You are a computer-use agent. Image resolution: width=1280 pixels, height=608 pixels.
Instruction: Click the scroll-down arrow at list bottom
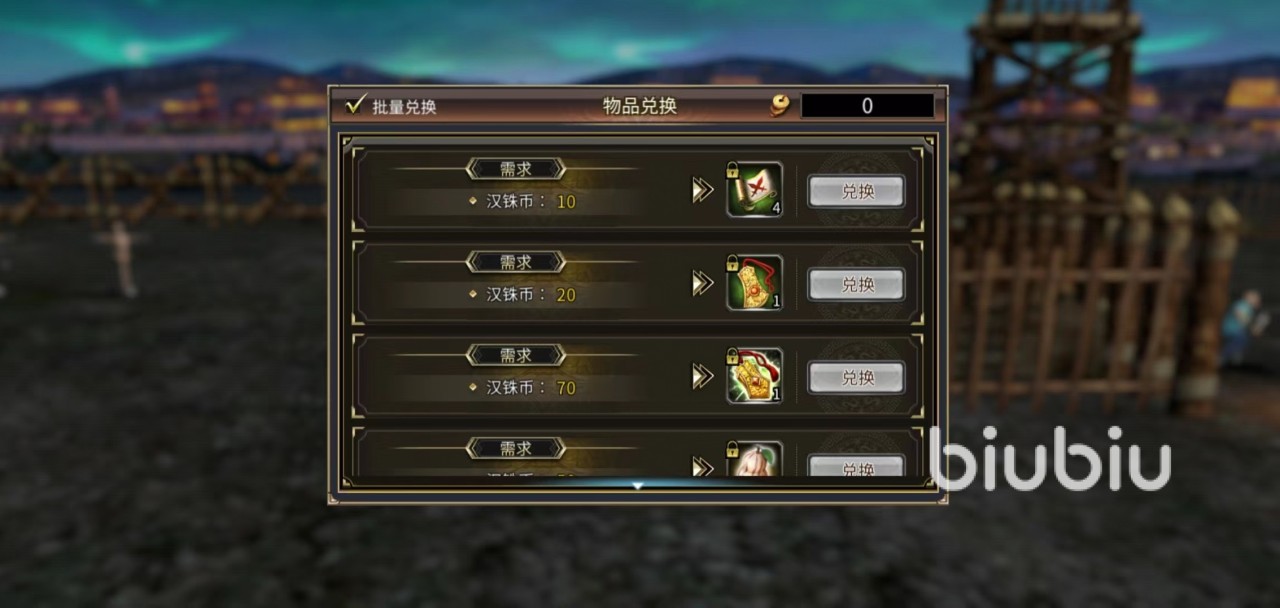pos(637,486)
